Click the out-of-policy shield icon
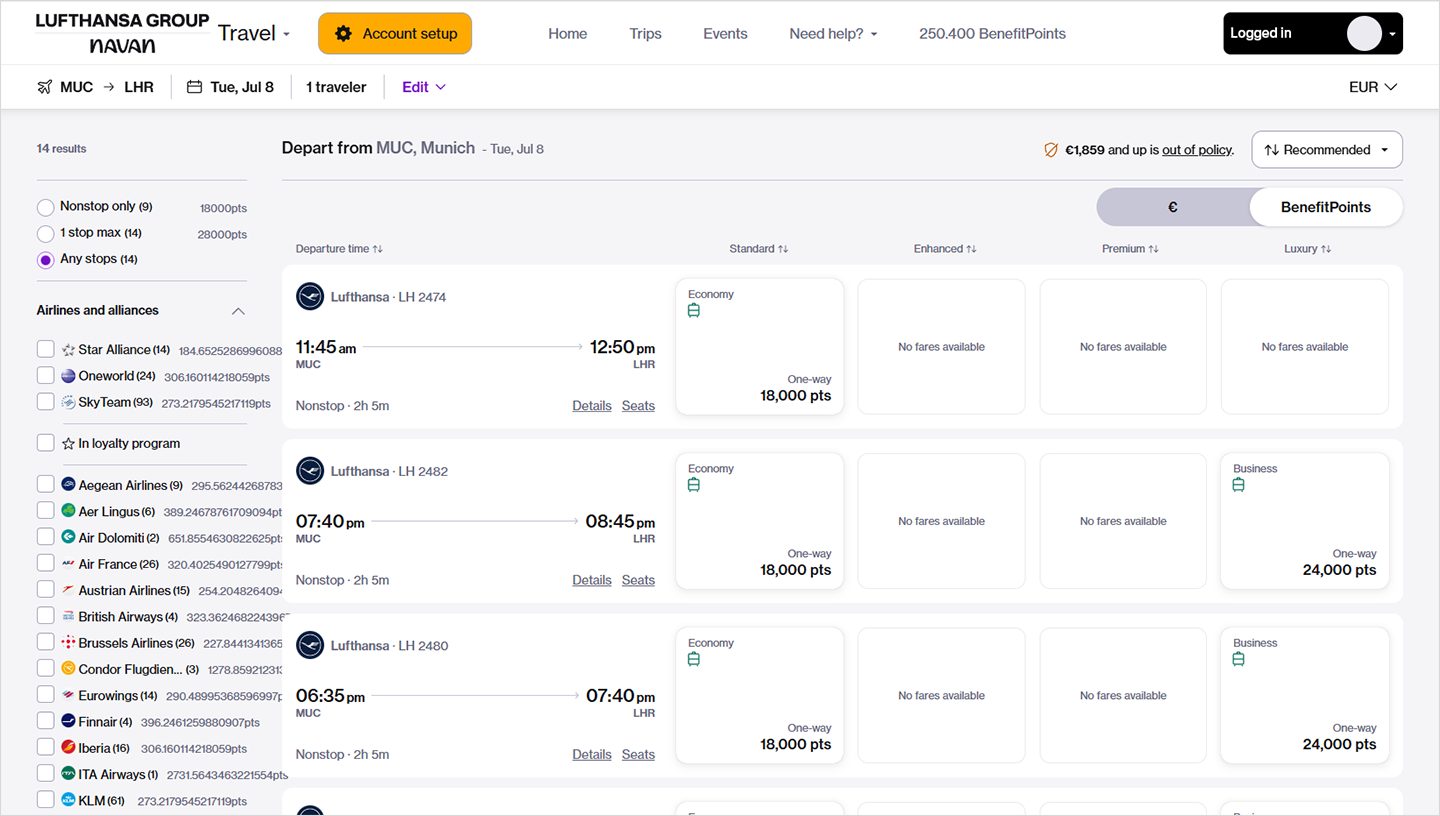Screen dimensions: 1440x816 click(1050, 150)
